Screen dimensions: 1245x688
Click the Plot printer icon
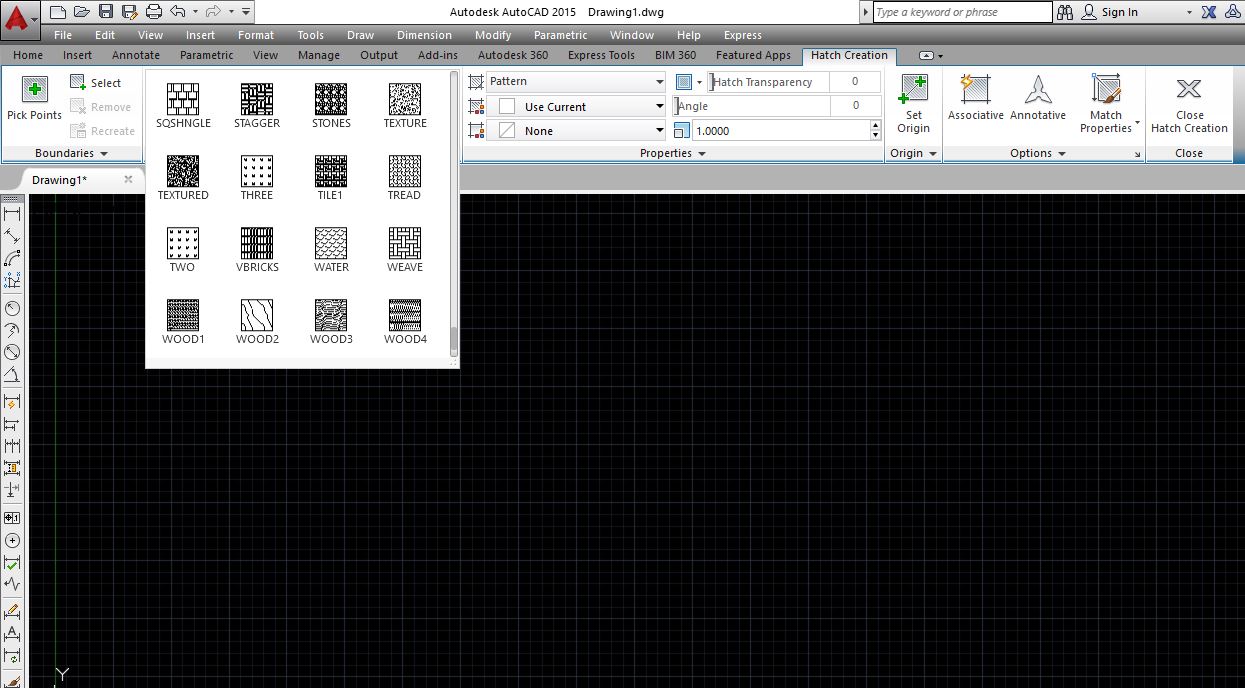154,12
